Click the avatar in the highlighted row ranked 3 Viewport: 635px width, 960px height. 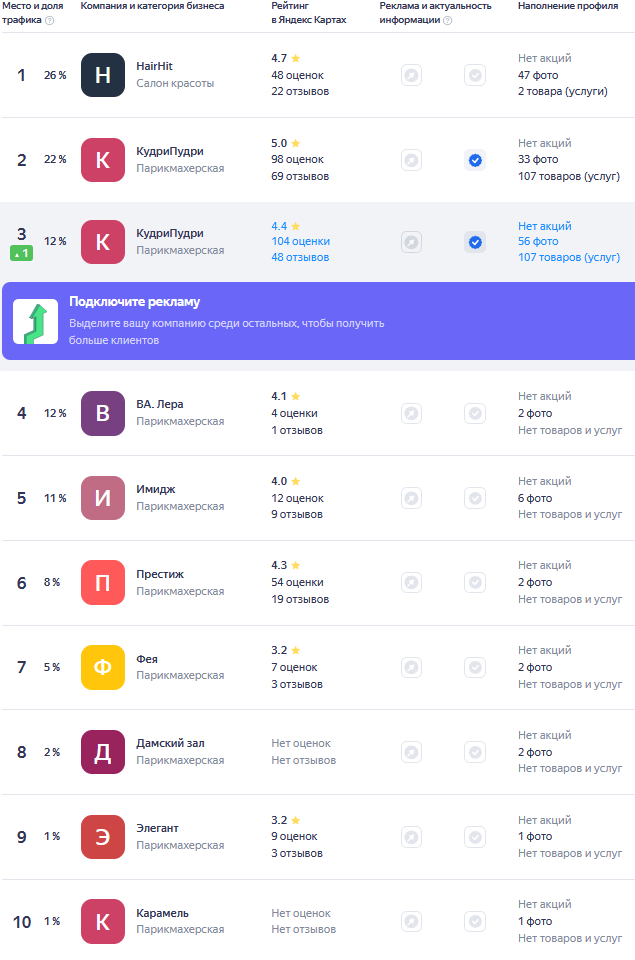[x=103, y=242]
